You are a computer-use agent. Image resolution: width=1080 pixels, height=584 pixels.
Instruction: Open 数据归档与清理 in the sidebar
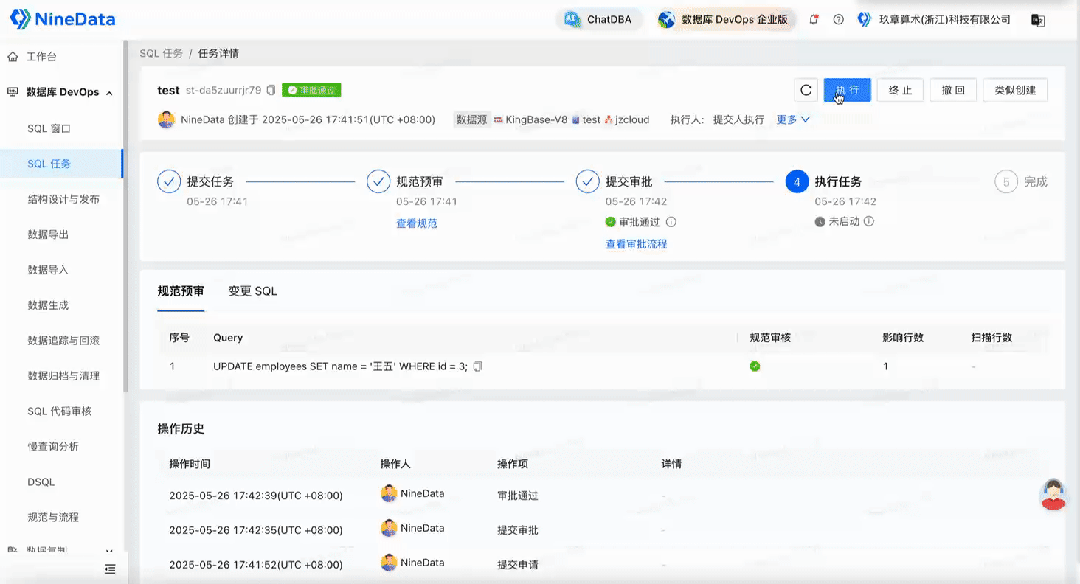pyautogui.click(x=62, y=375)
